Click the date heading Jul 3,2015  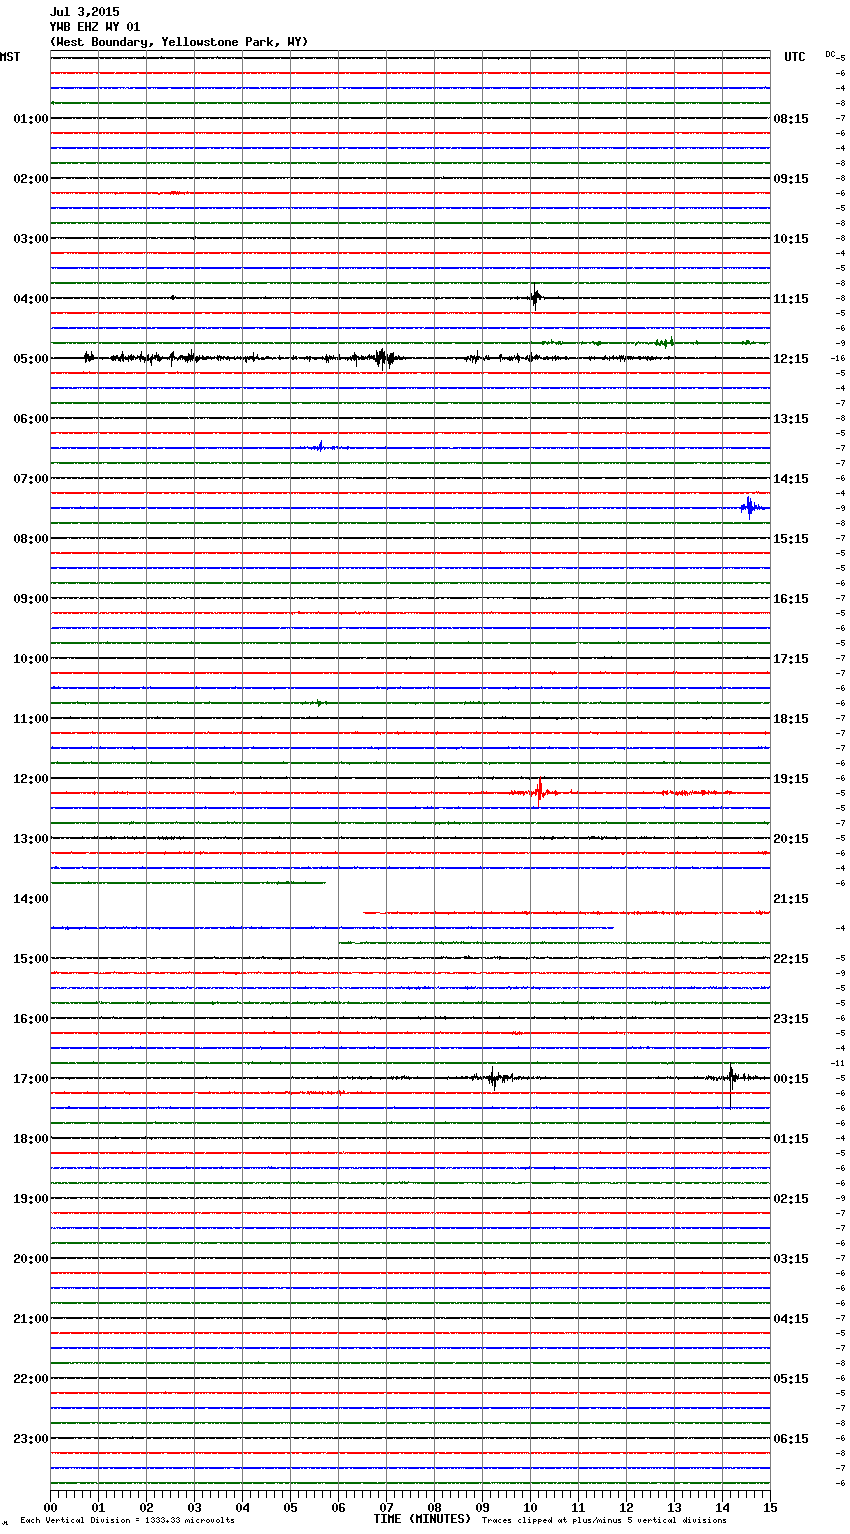(84, 12)
